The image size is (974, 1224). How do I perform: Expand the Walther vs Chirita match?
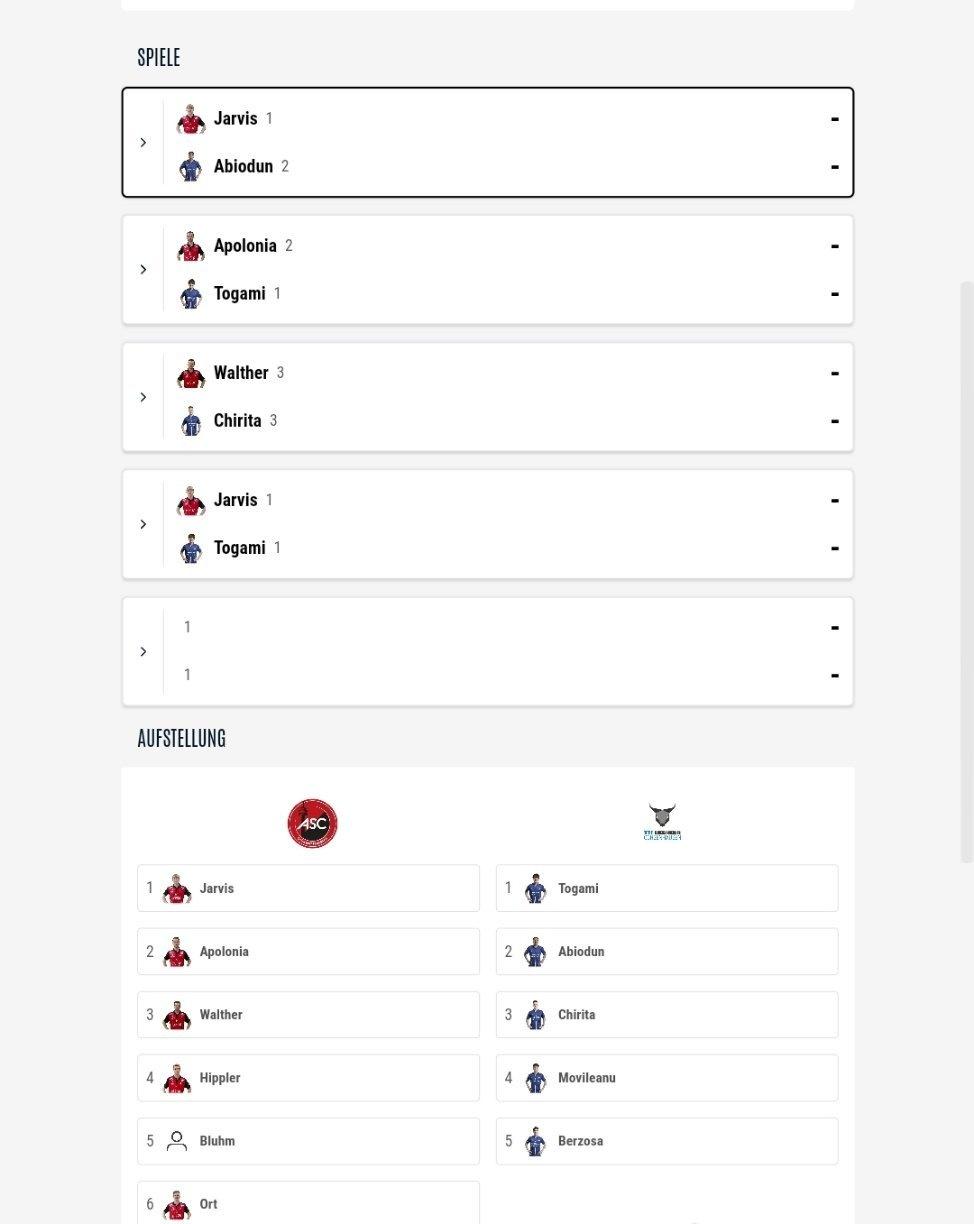point(143,397)
